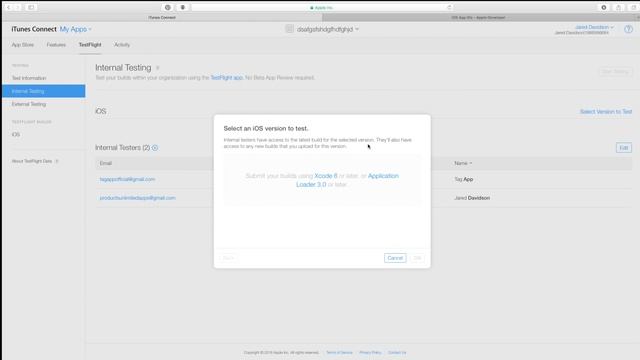Click the help icon beside Internal Testing heading
The width and height of the screenshot is (640, 360).
click(x=158, y=68)
